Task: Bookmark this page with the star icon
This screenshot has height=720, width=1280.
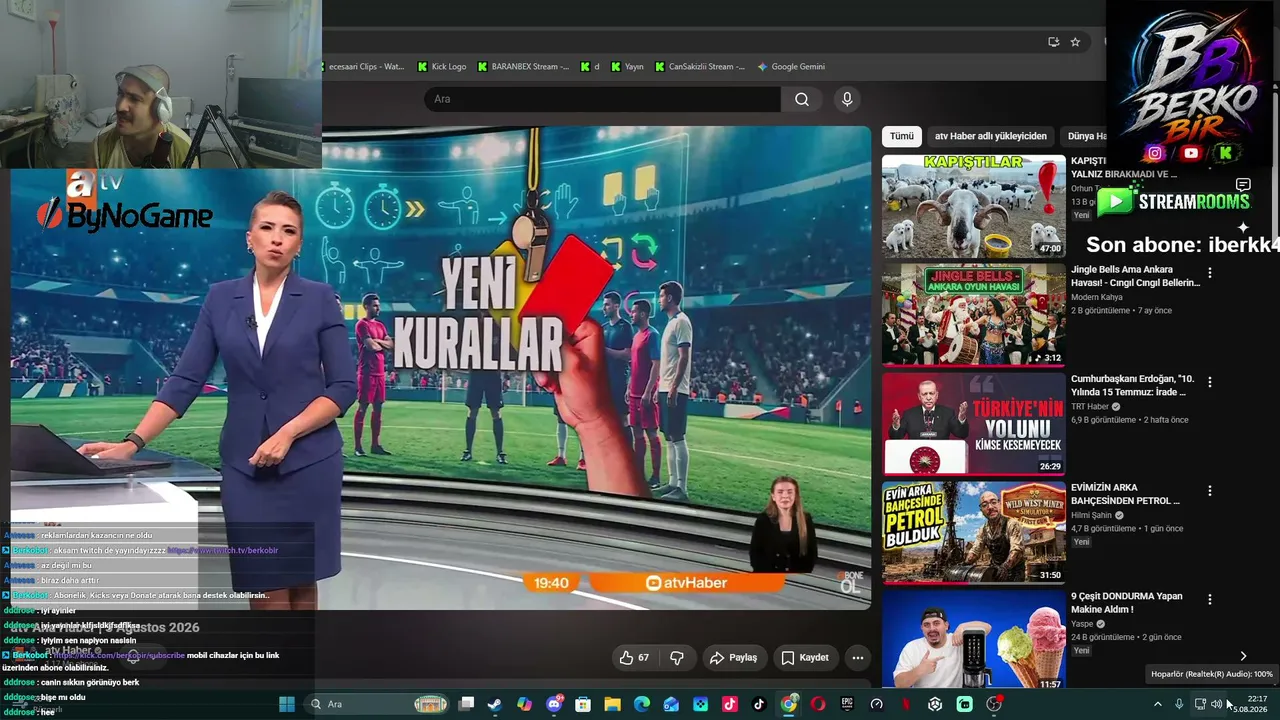Action: point(1075,42)
